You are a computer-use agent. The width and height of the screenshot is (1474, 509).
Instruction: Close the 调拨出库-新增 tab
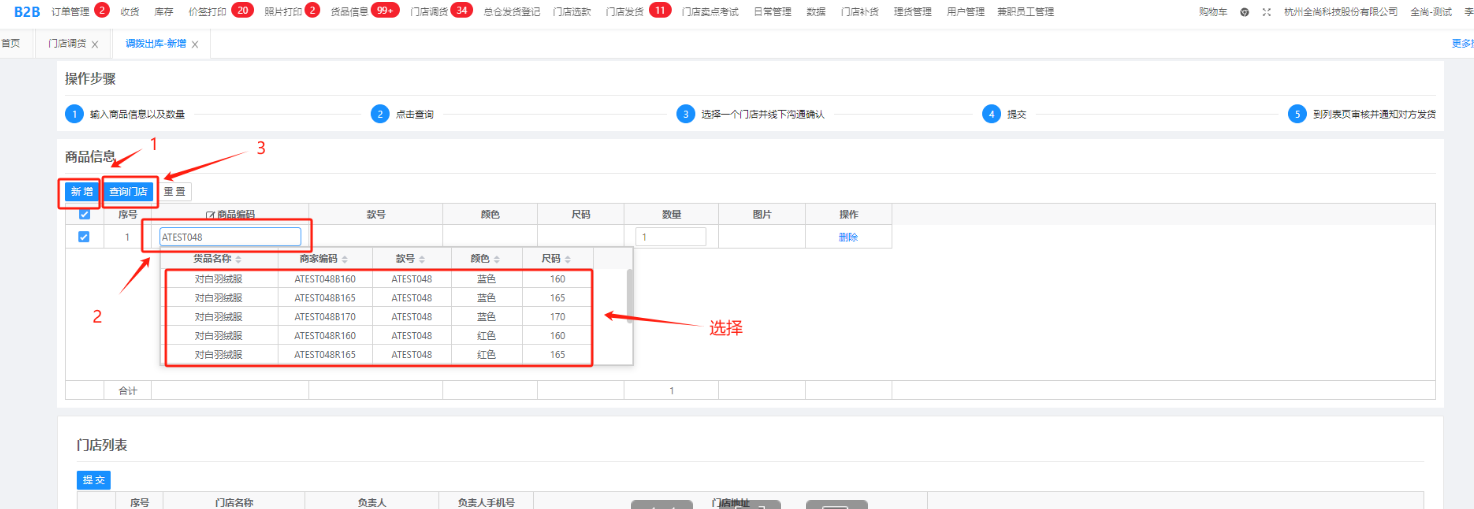(195, 45)
